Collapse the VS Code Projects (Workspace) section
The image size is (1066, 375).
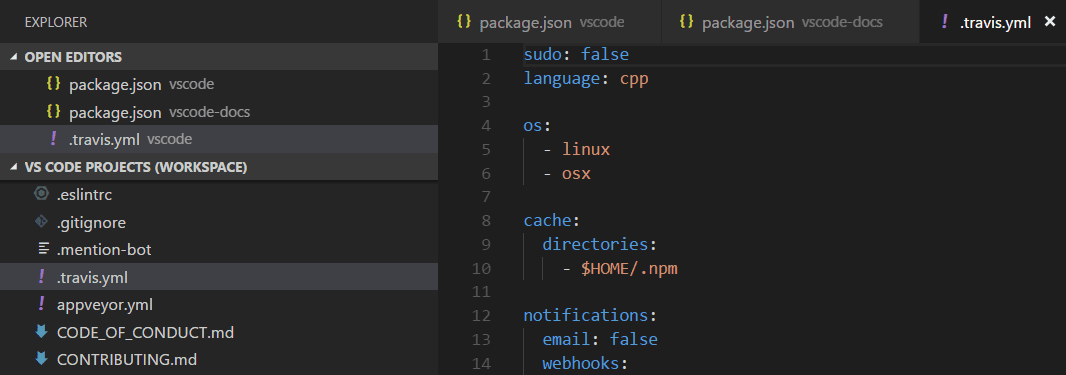coord(14,167)
